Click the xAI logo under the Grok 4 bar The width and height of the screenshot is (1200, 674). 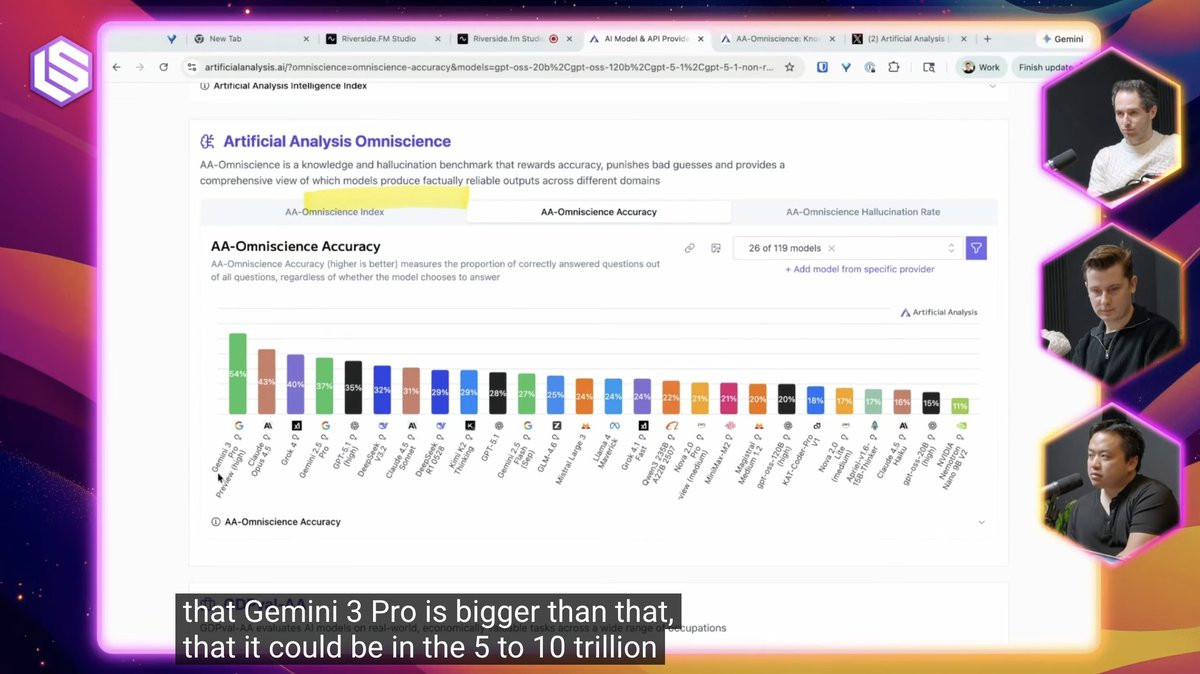(x=296, y=425)
